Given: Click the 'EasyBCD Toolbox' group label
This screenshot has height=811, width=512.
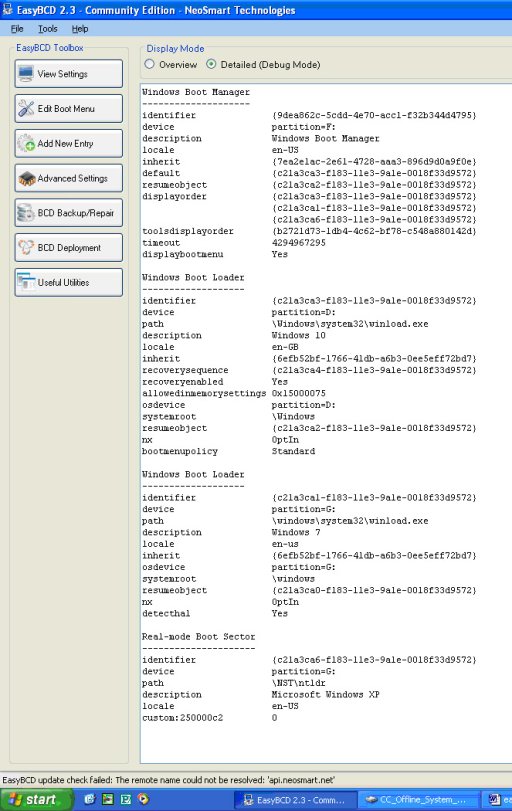Looking at the screenshot, I should pos(50,48).
